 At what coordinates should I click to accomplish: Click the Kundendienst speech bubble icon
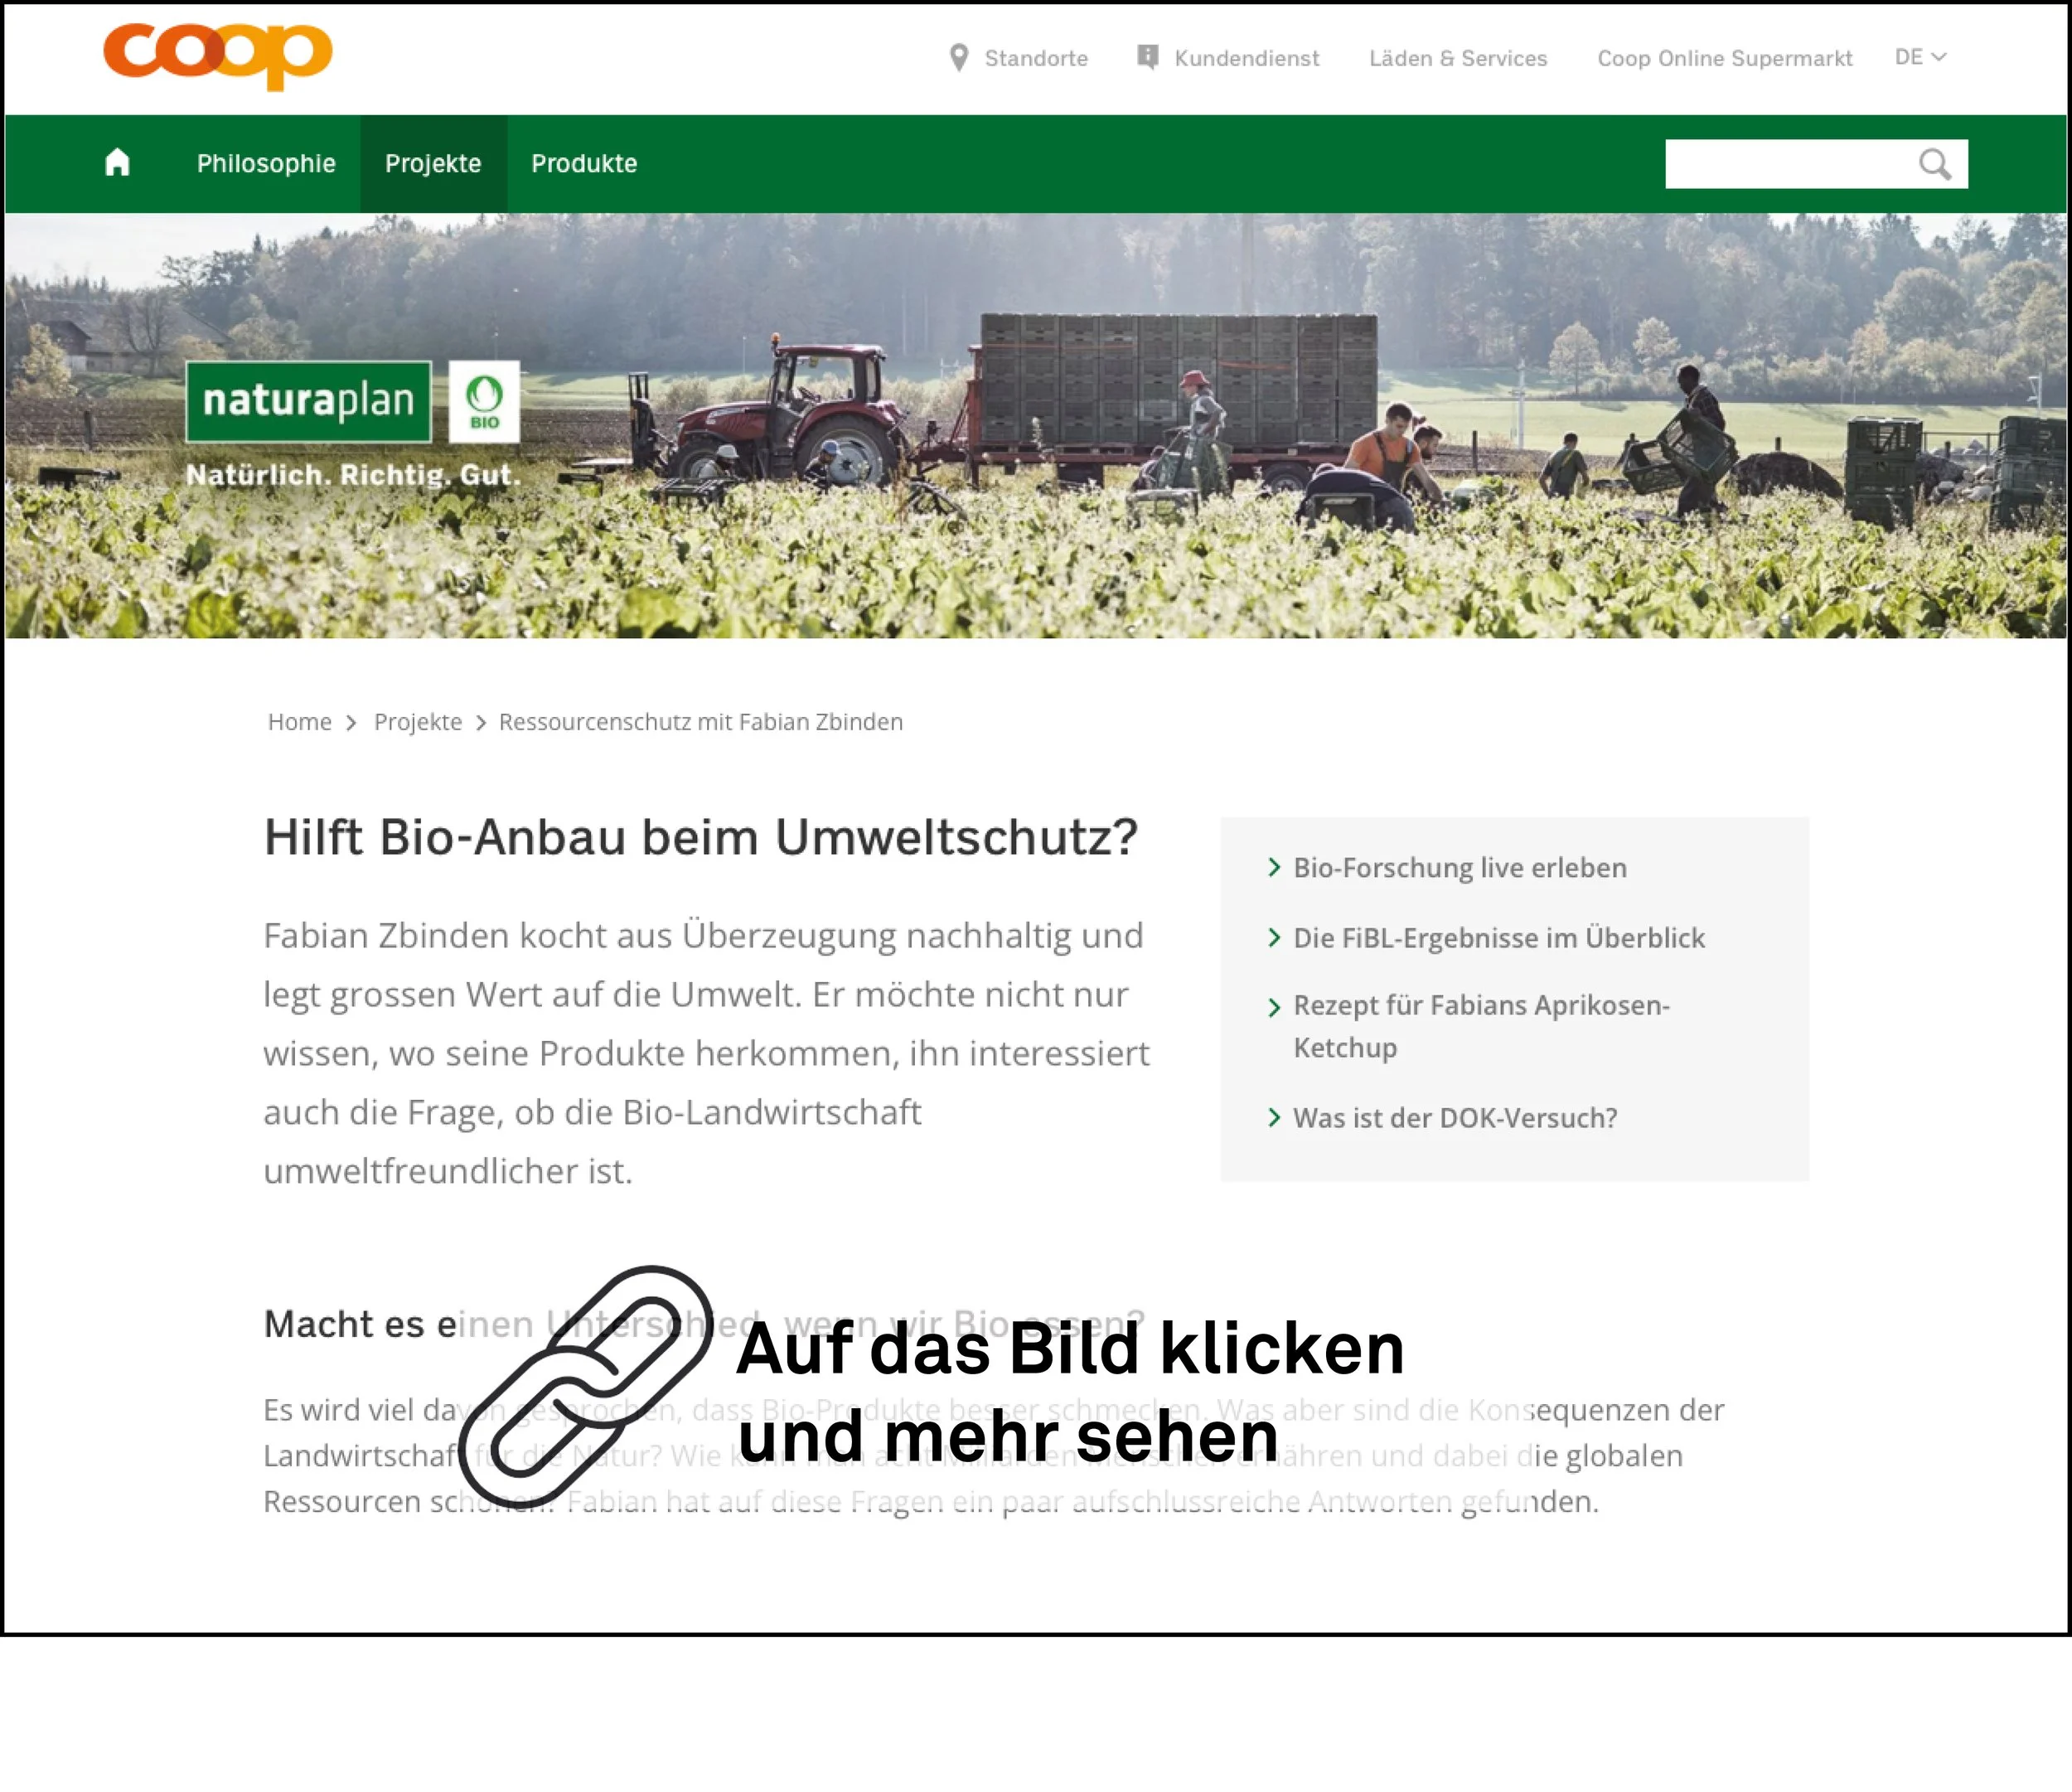(x=1147, y=57)
